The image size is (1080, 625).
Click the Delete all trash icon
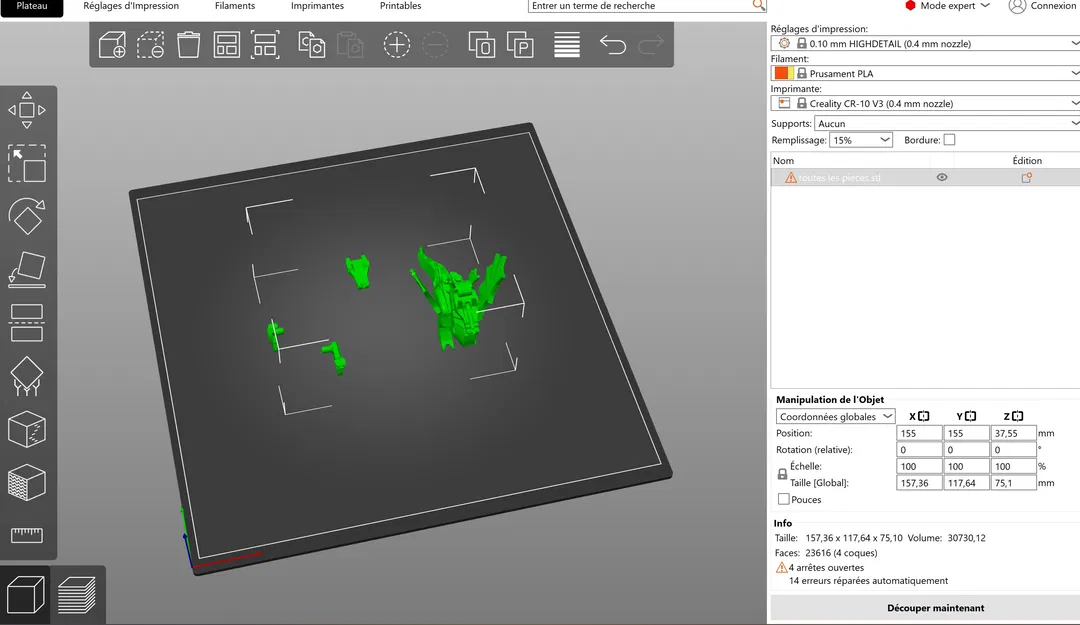(x=188, y=45)
